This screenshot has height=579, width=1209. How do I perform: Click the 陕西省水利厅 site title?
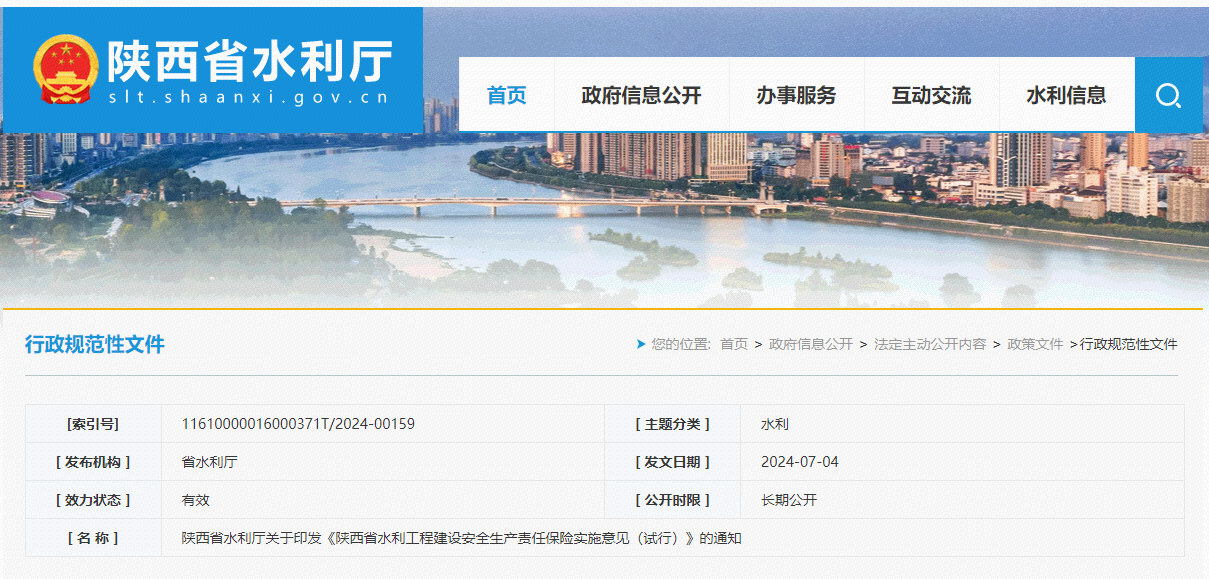coord(250,61)
